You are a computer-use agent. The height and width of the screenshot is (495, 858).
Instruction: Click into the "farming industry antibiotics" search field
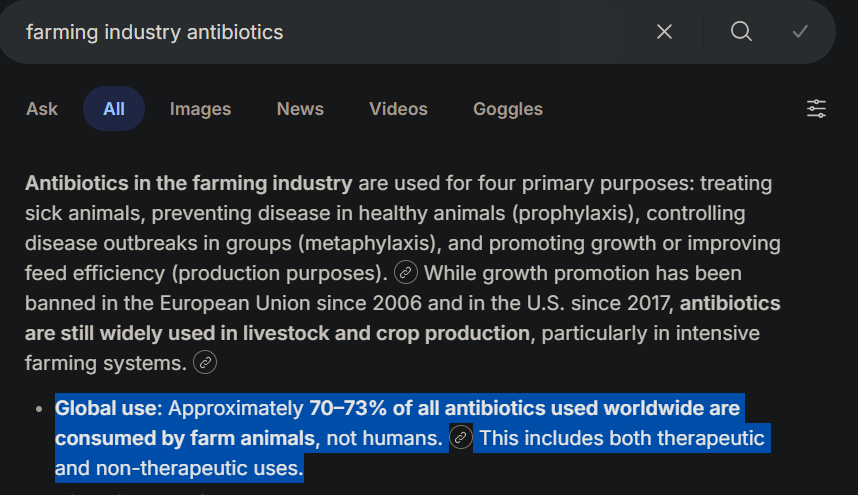300,32
